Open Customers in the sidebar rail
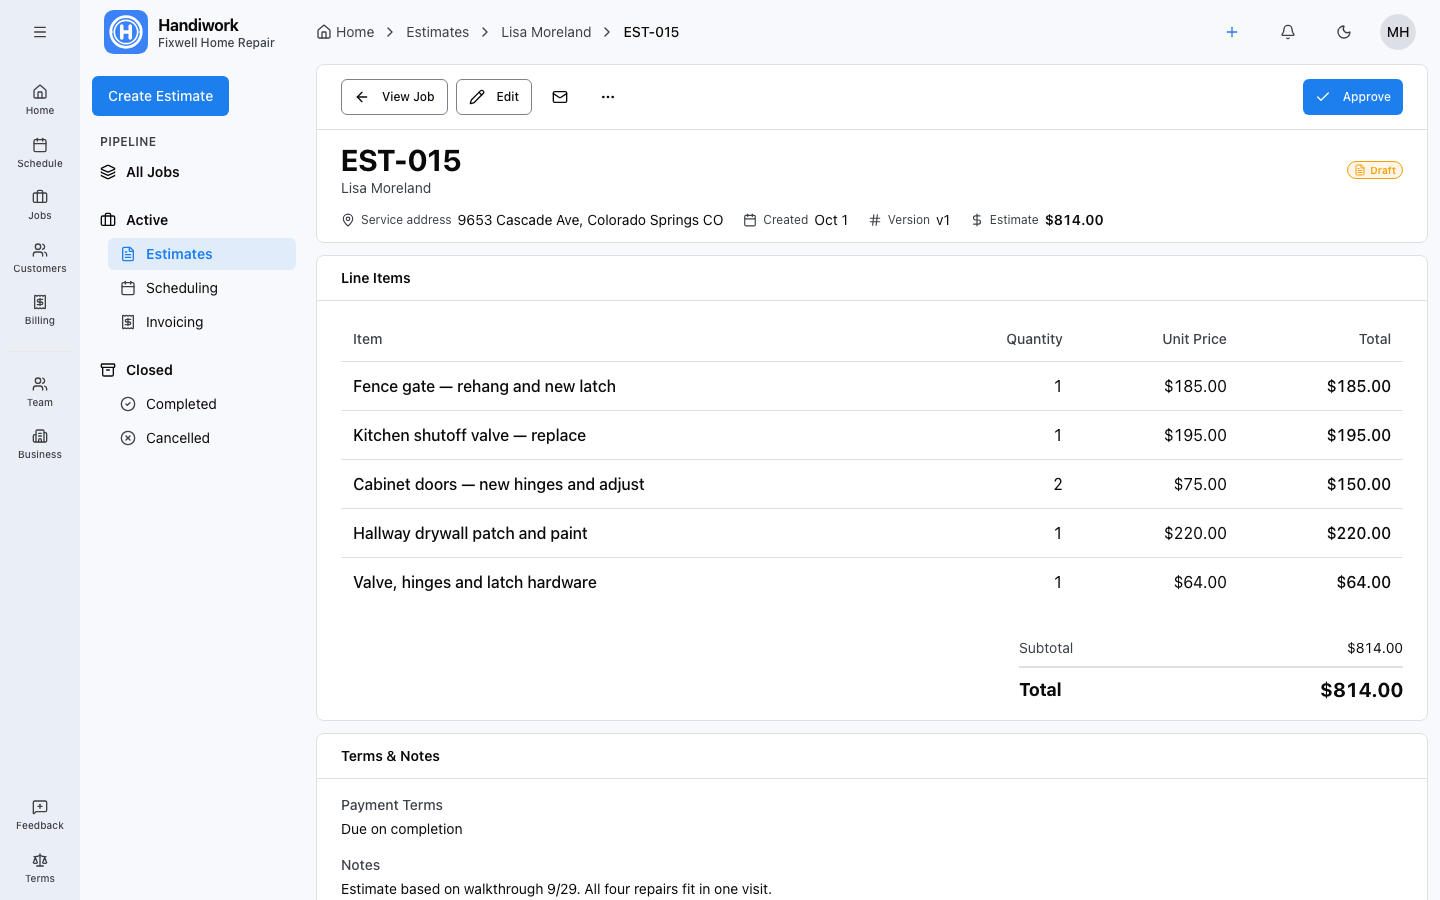Image resolution: width=1440 pixels, height=900 pixels. pos(40,257)
